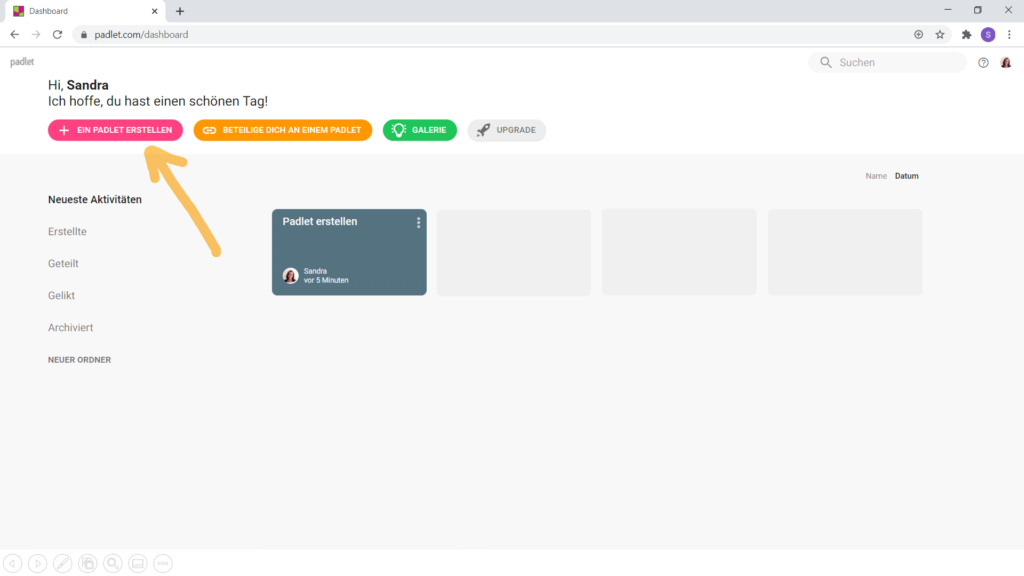Select the pen tool in bottom toolbar

click(63, 563)
